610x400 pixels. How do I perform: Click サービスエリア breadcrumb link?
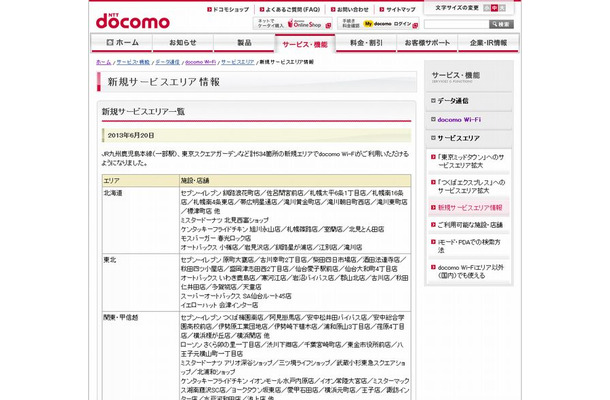tap(238, 62)
